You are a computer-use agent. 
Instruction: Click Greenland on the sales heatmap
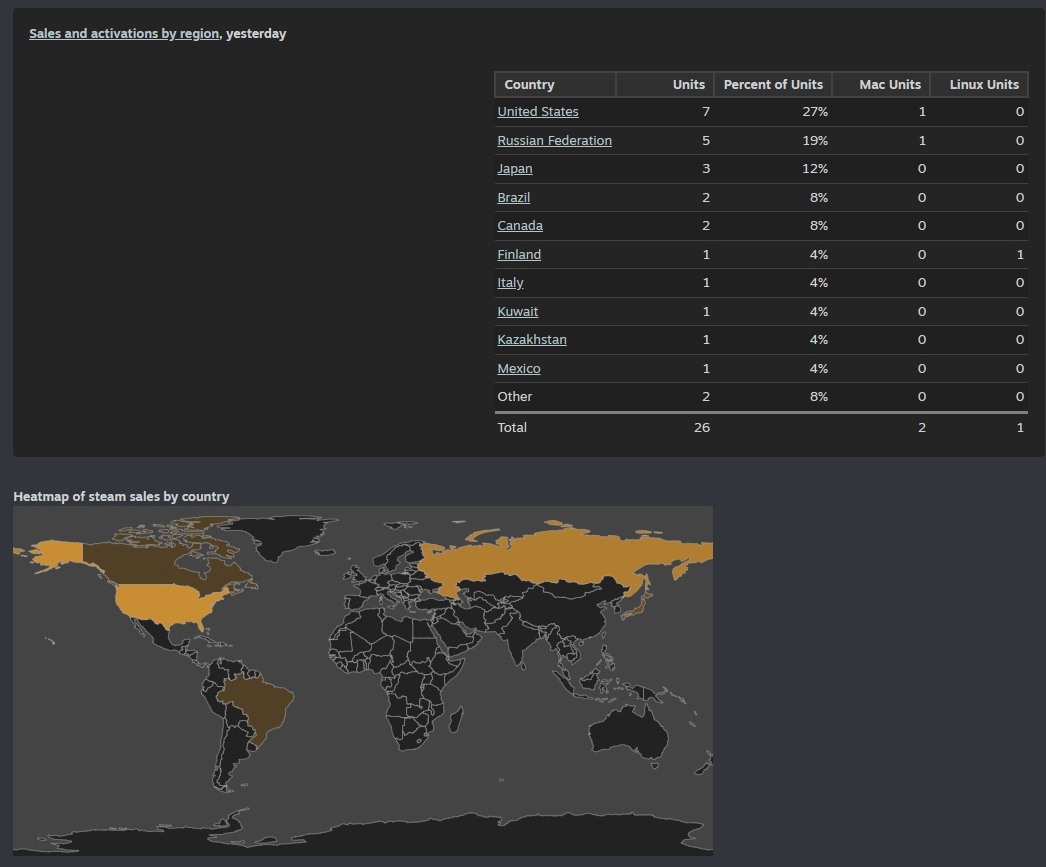point(284,537)
